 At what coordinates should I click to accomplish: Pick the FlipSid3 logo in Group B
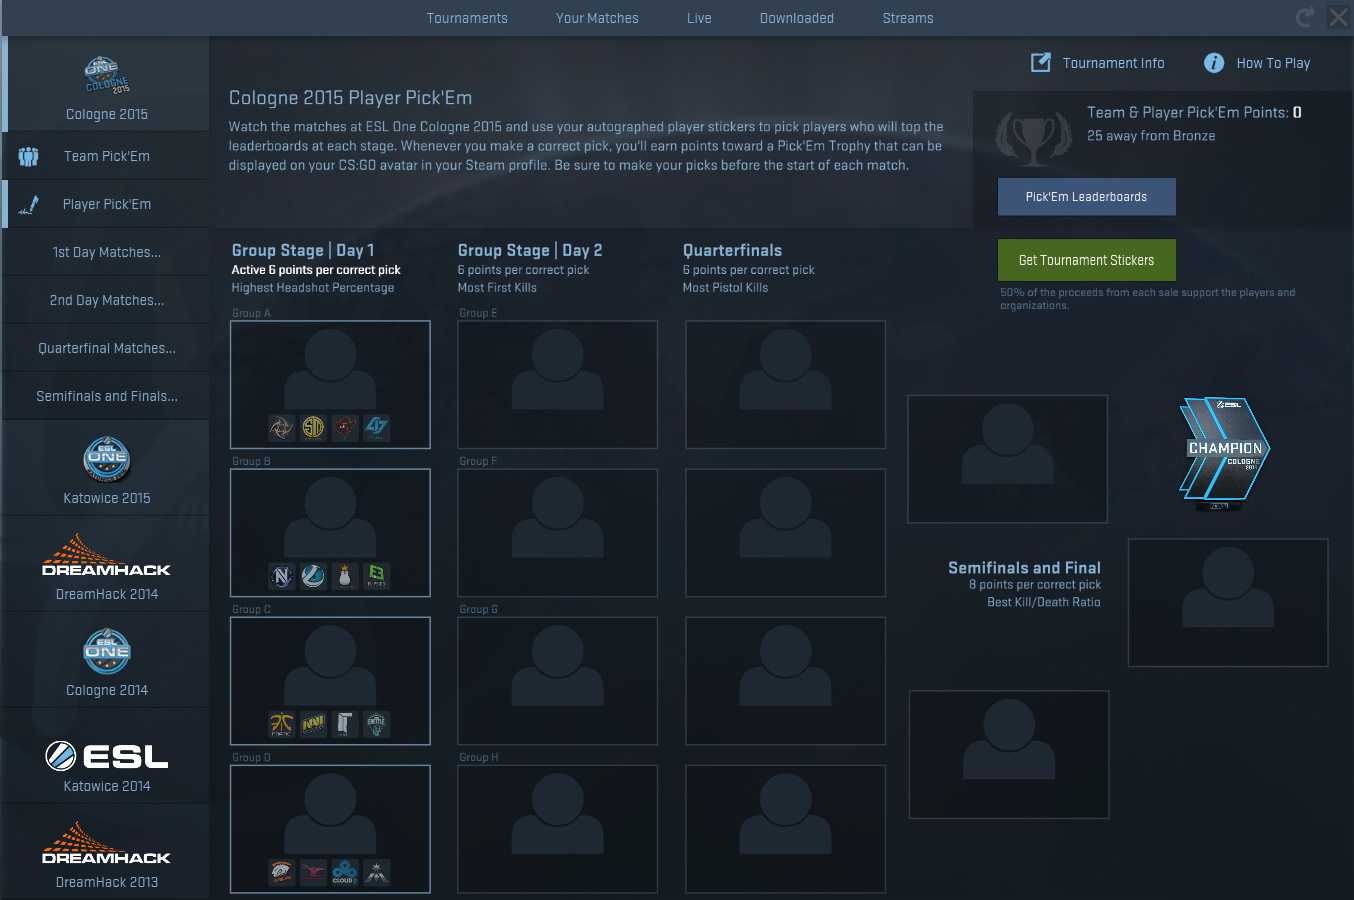377,576
